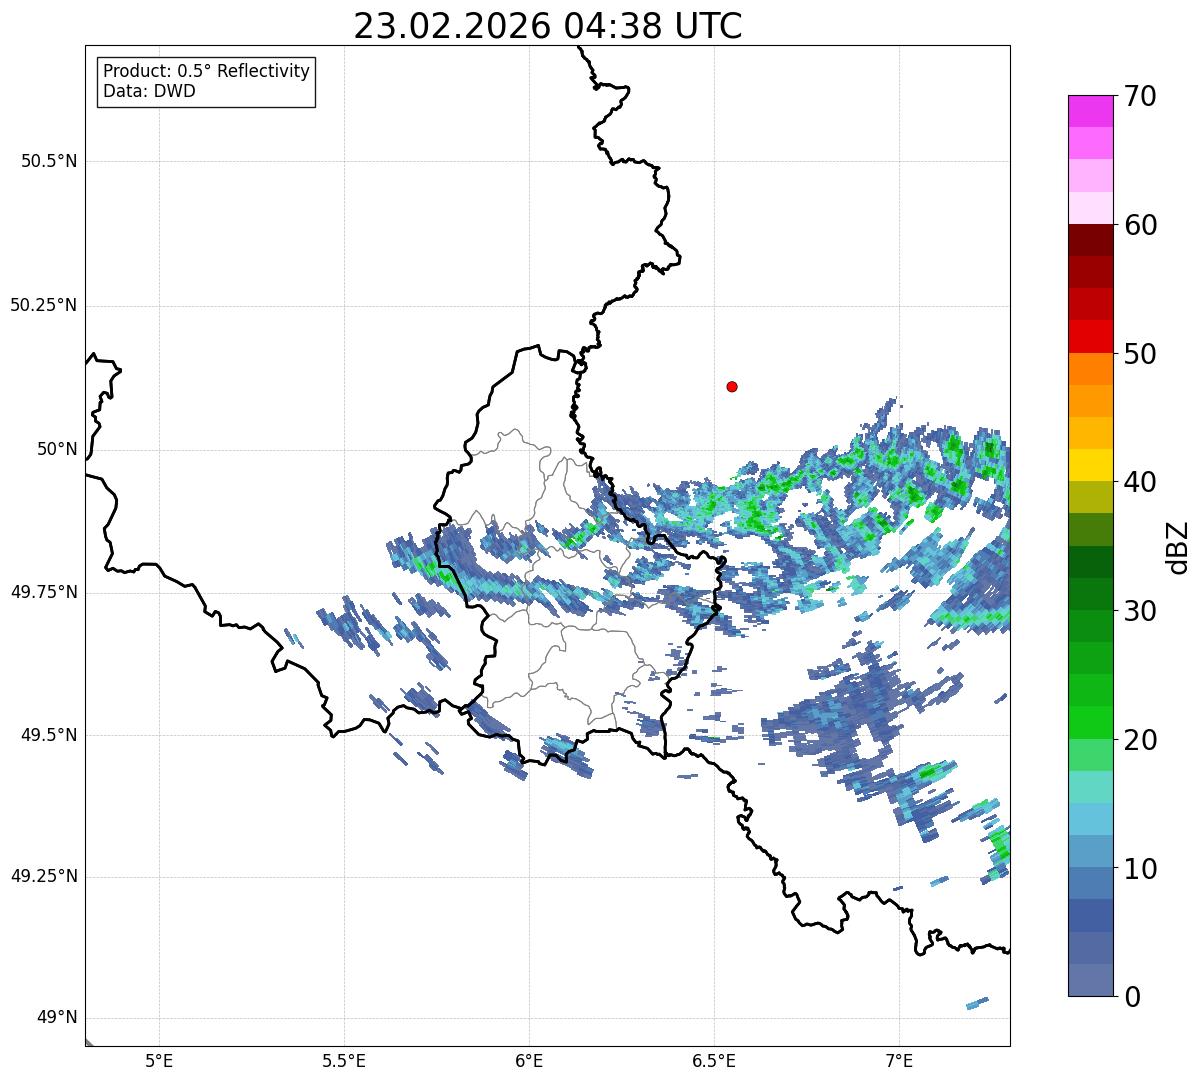Click the colorbar 0 tick label

pos(1132,997)
